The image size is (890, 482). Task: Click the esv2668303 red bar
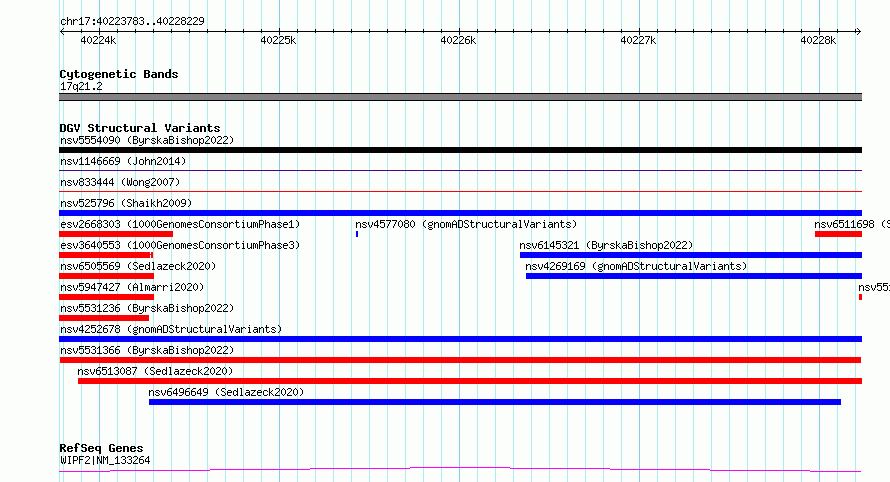tap(116, 234)
